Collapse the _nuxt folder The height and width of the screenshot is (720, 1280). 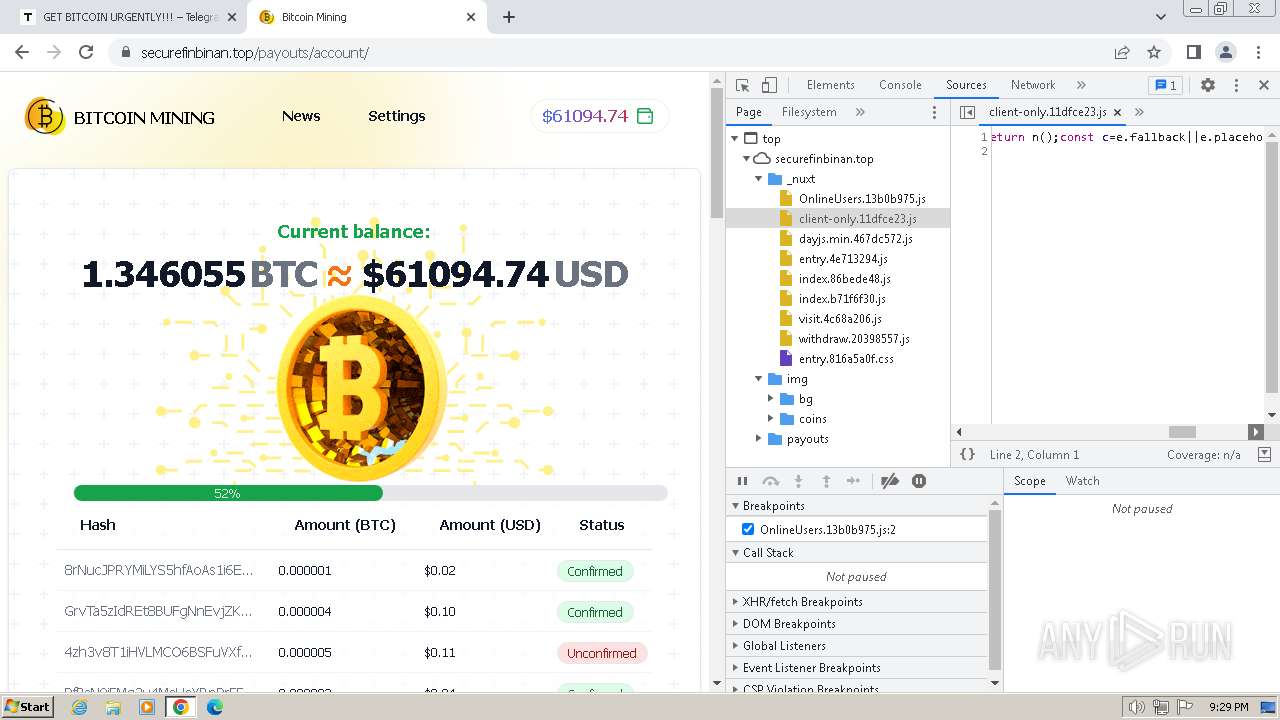(759, 179)
